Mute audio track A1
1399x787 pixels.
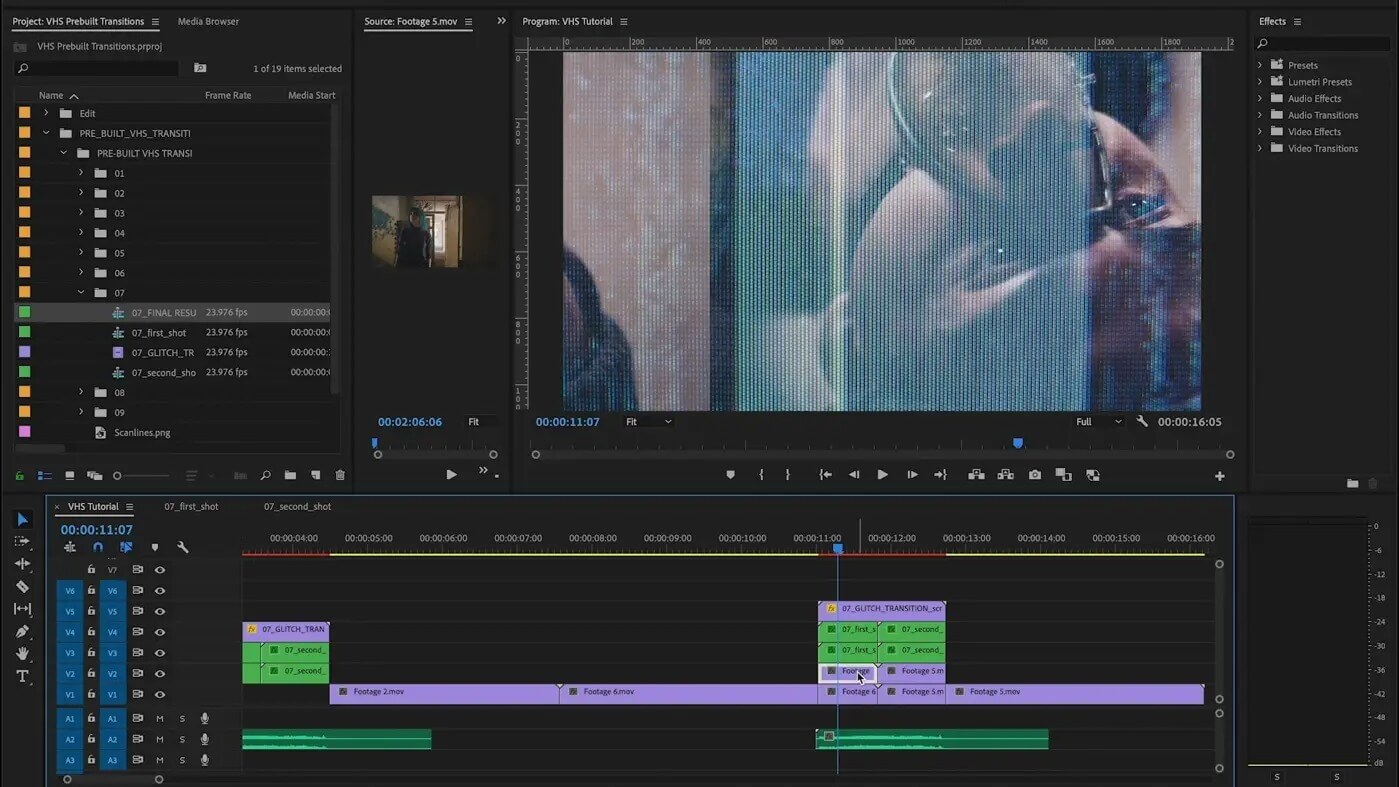[160, 718]
